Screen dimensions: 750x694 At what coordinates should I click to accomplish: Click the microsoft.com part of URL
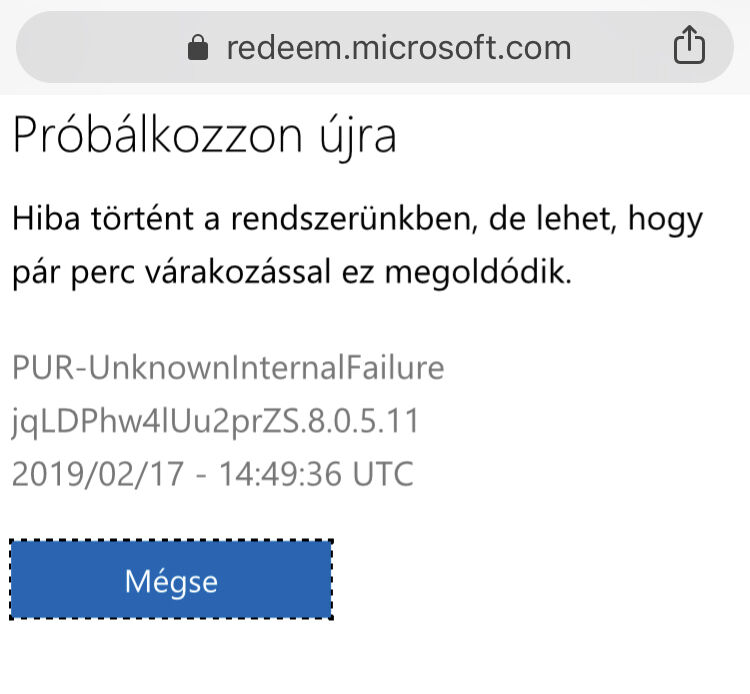point(461,48)
